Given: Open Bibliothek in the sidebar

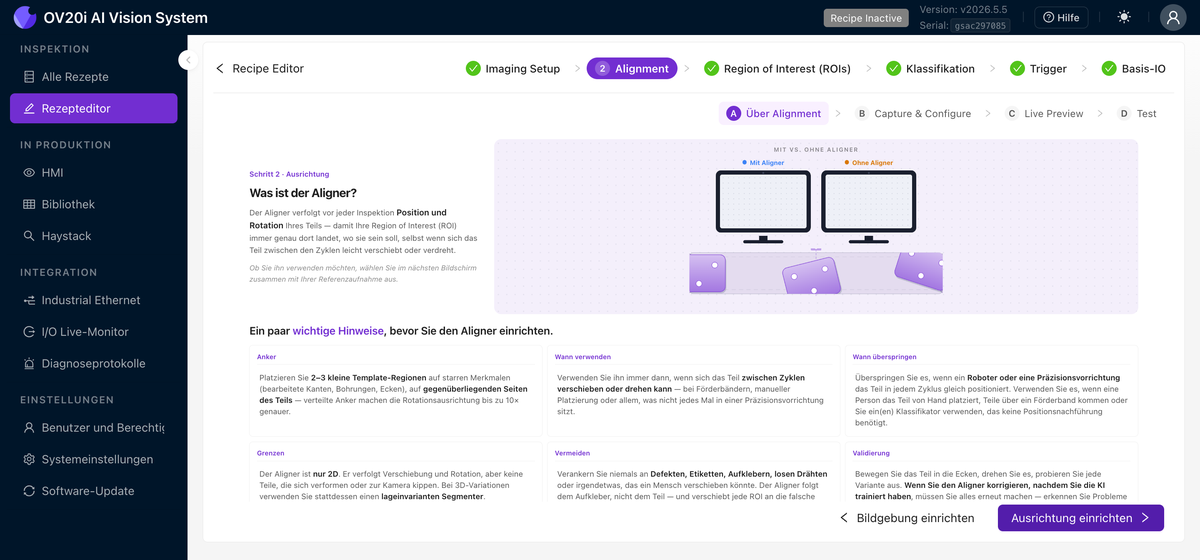Looking at the screenshot, I should click(94, 204).
